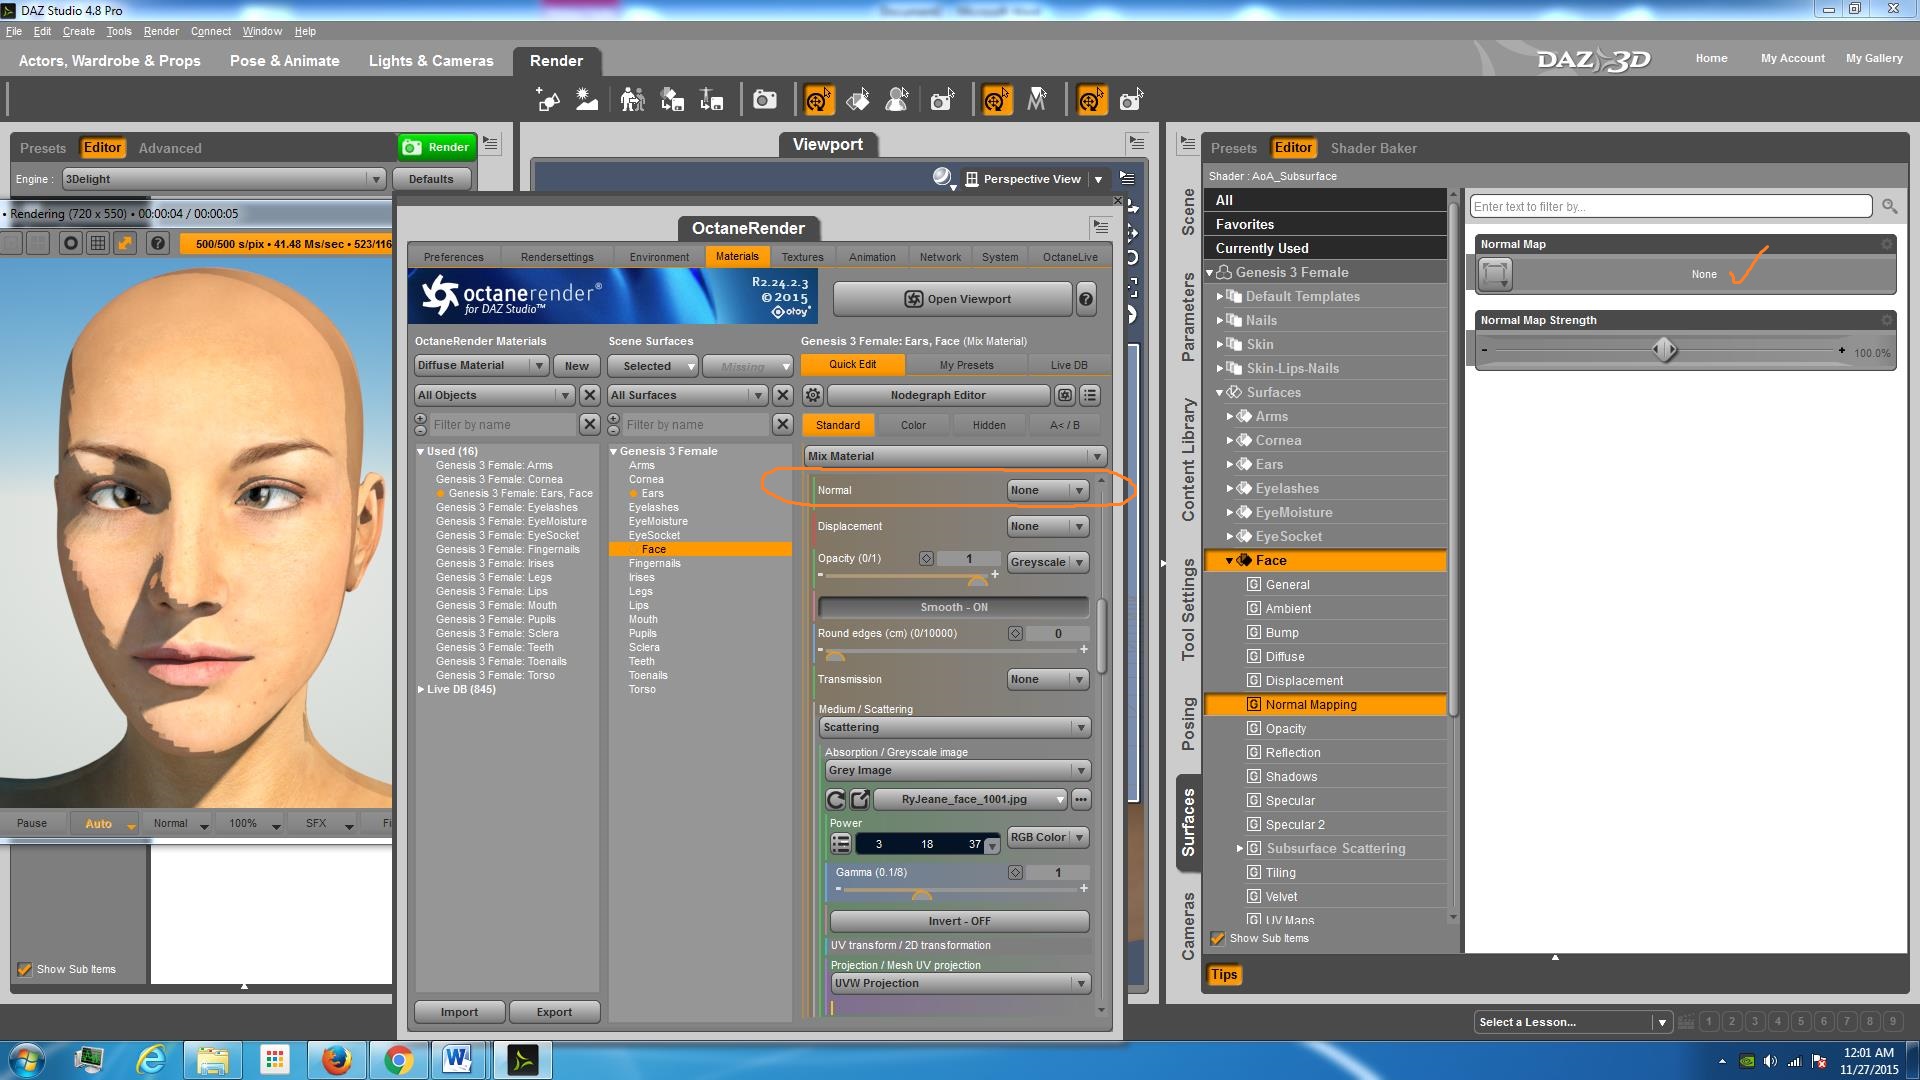Open the Mix Material type dropdown
The image size is (1920, 1080).
coord(954,457)
